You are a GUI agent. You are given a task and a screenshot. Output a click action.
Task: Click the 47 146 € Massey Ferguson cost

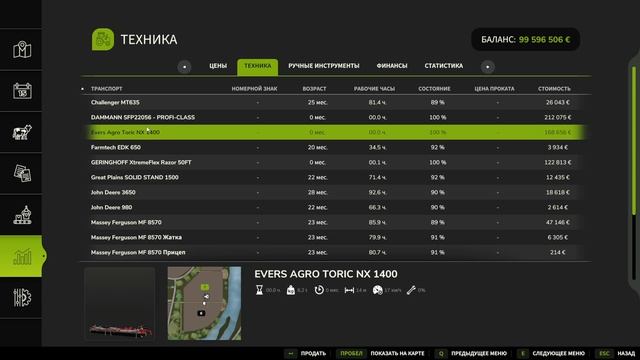coord(558,222)
